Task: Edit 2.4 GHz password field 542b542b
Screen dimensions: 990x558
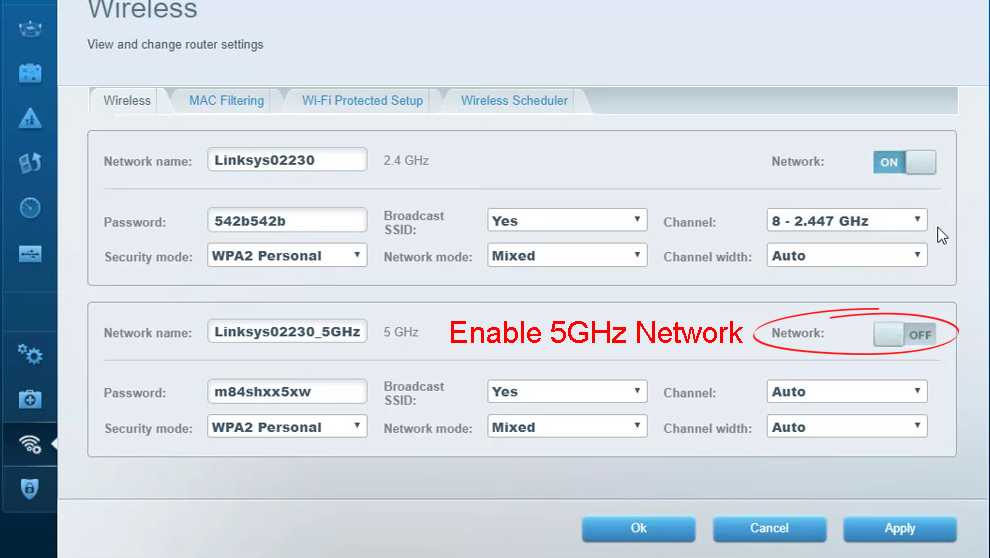Action: click(287, 220)
